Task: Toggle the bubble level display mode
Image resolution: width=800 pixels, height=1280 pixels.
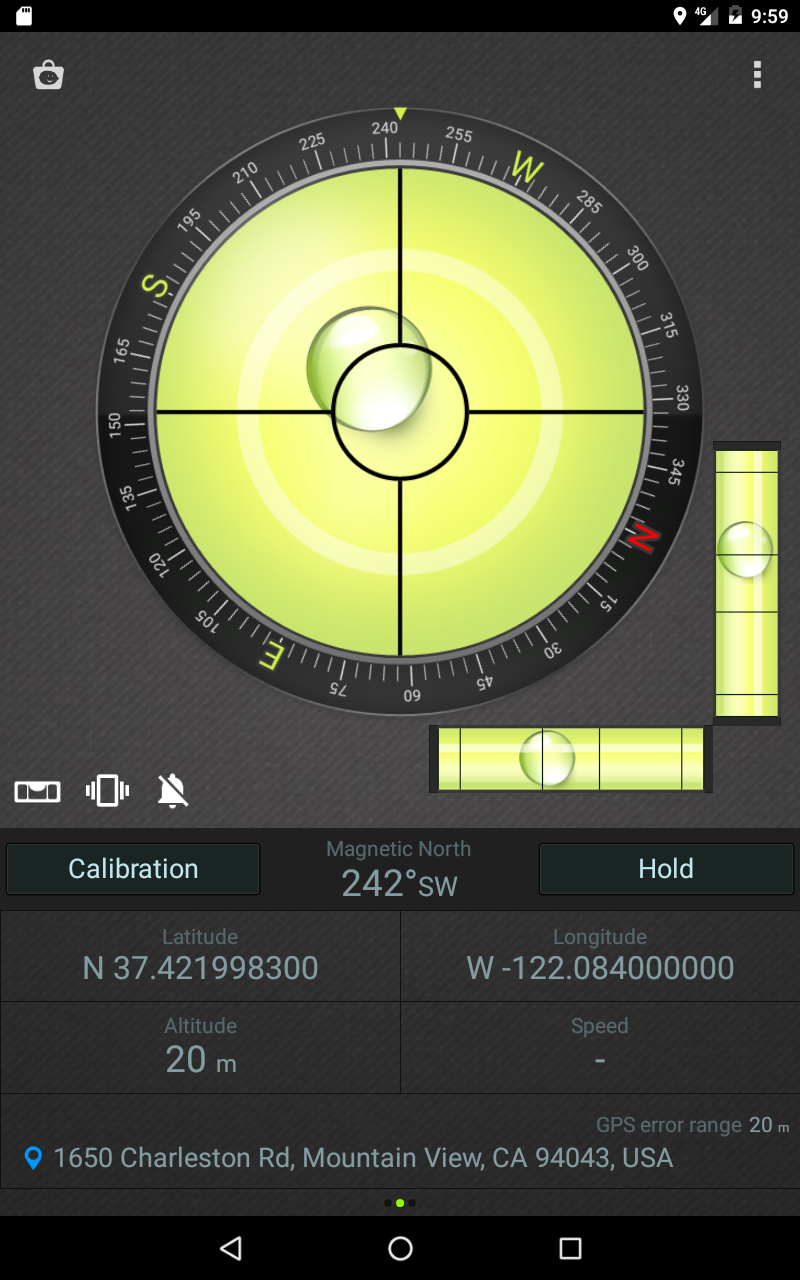Action: (x=36, y=790)
